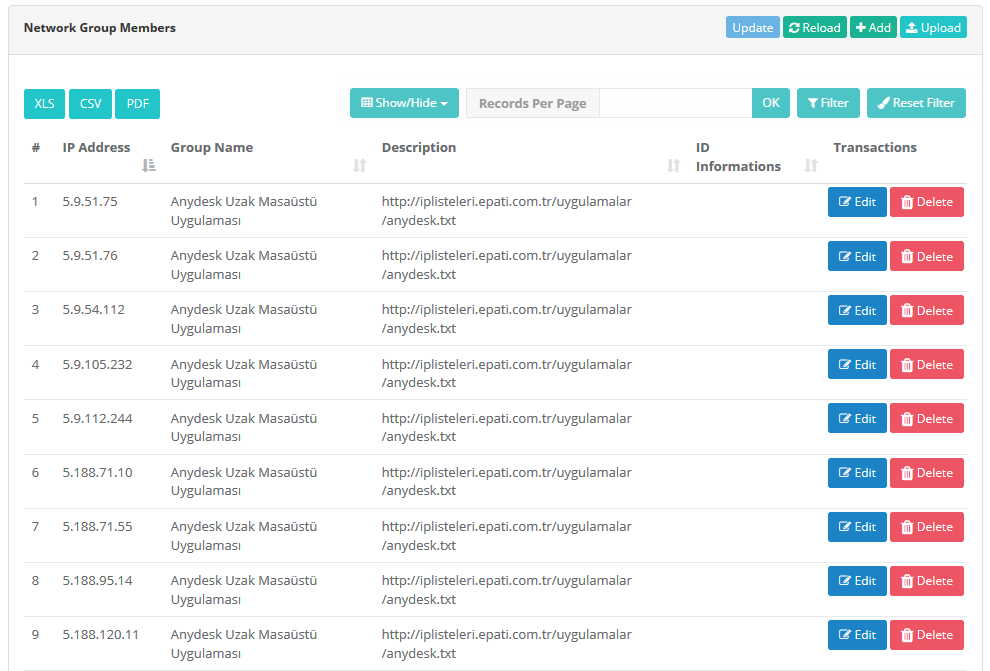Delete the entry for 5.9.54.112
Viewport: 990px width, 671px height.
[x=927, y=310]
